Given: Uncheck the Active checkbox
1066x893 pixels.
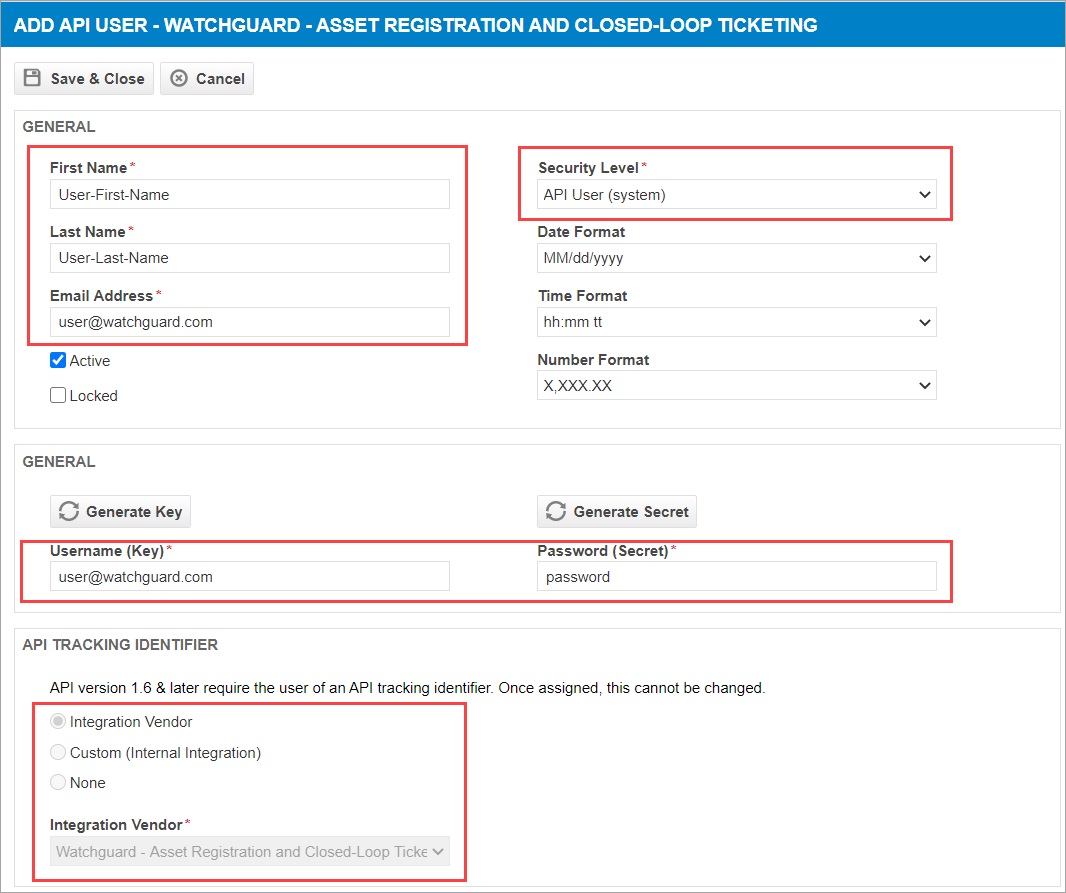Looking at the screenshot, I should [58, 361].
